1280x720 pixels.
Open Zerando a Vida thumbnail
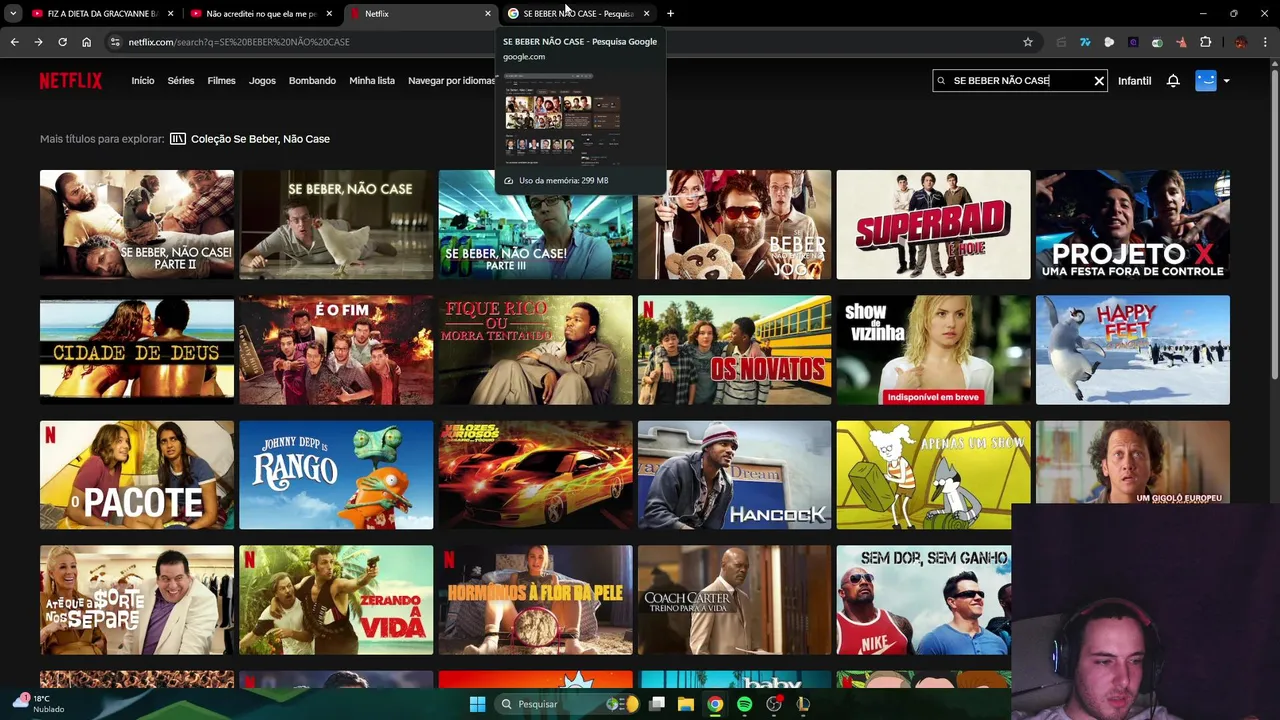tap(336, 600)
